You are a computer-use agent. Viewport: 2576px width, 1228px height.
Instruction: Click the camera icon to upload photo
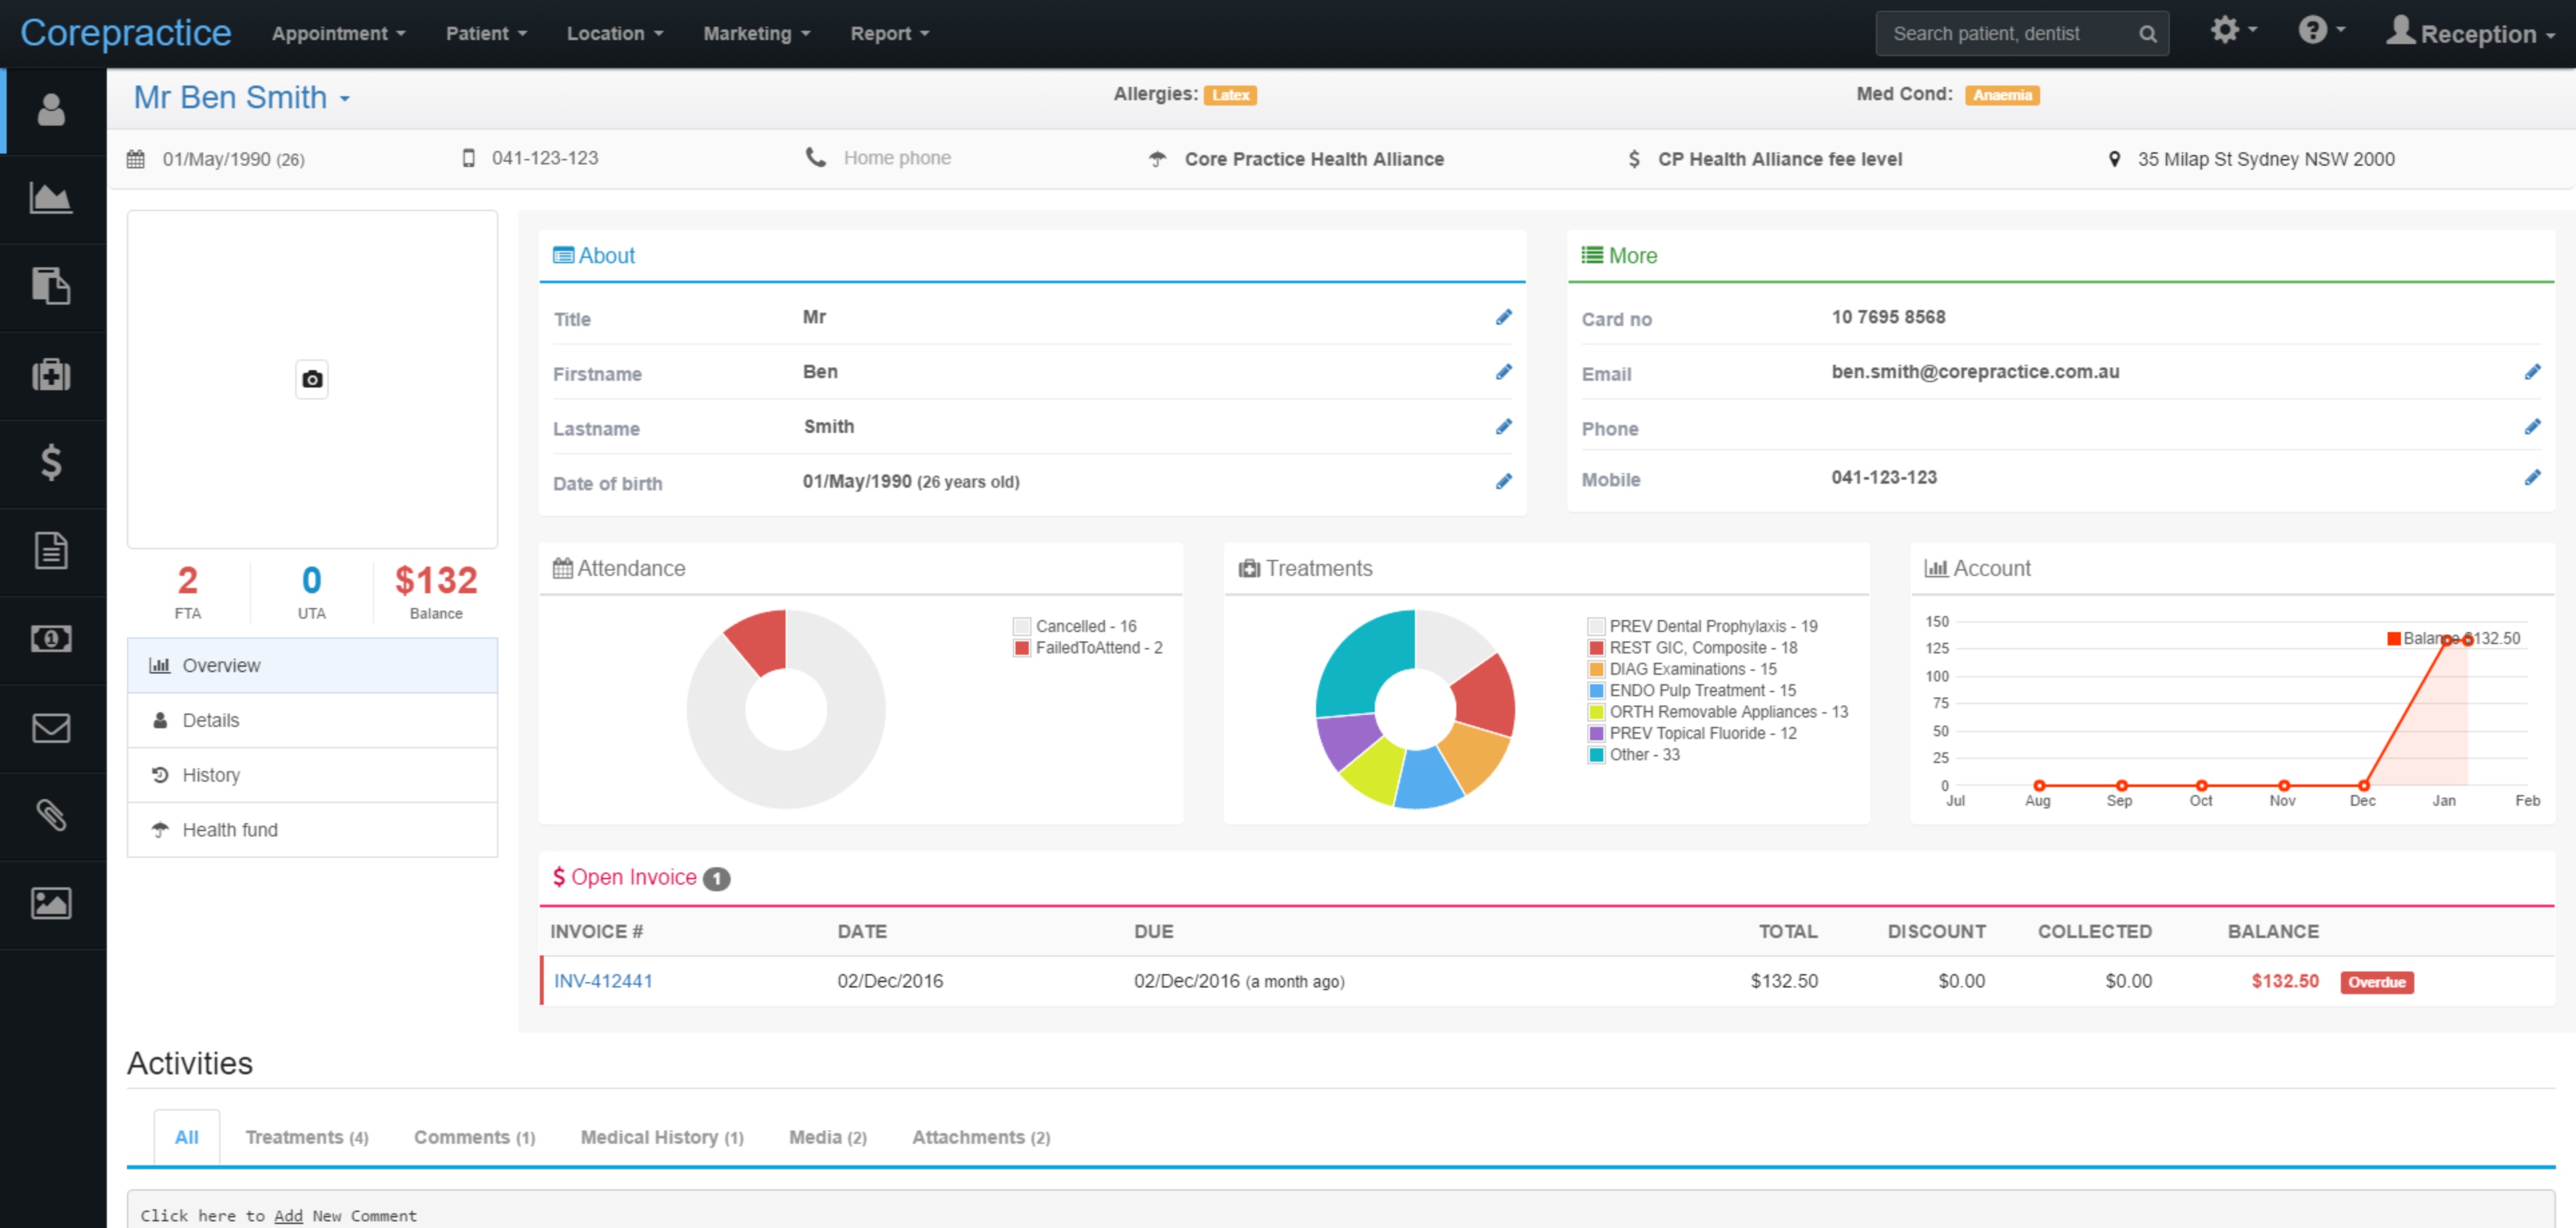[x=312, y=379]
